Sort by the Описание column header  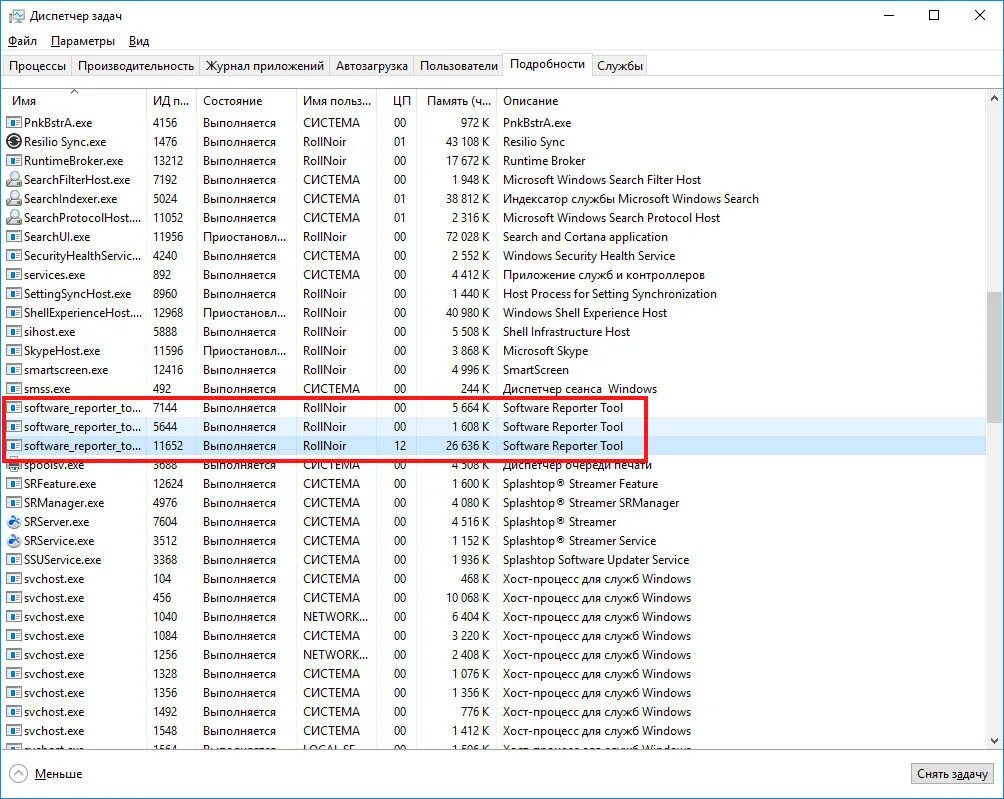click(x=741, y=101)
